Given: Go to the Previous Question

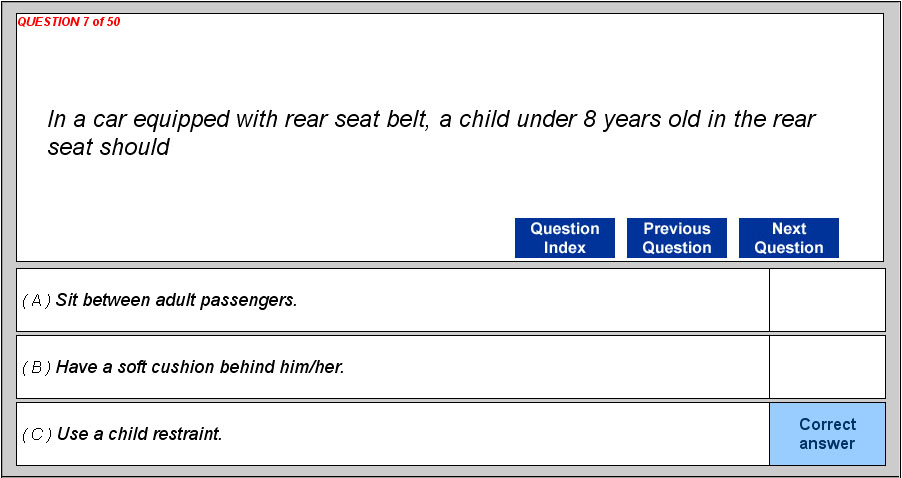Looking at the screenshot, I should [x=676, y=238].
